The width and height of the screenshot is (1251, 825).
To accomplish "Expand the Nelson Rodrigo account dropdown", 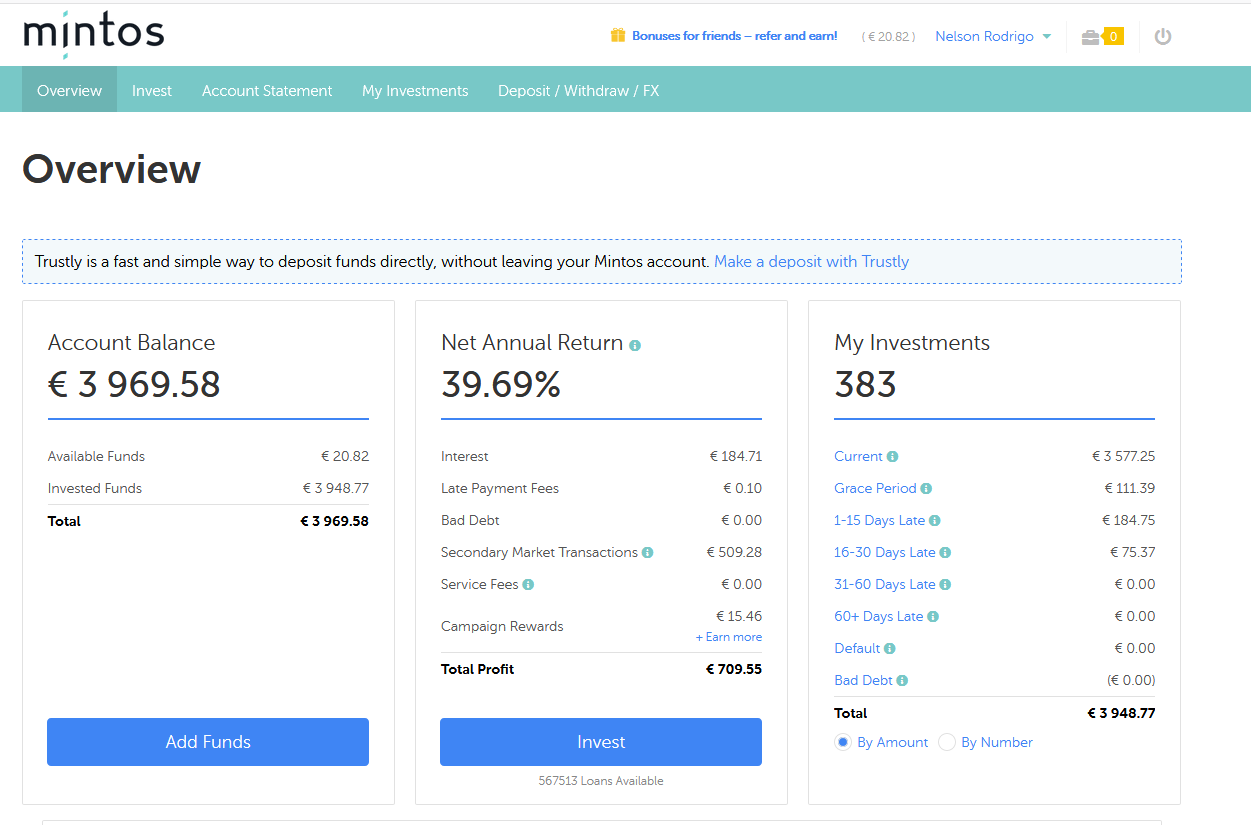I will [993, 37].
